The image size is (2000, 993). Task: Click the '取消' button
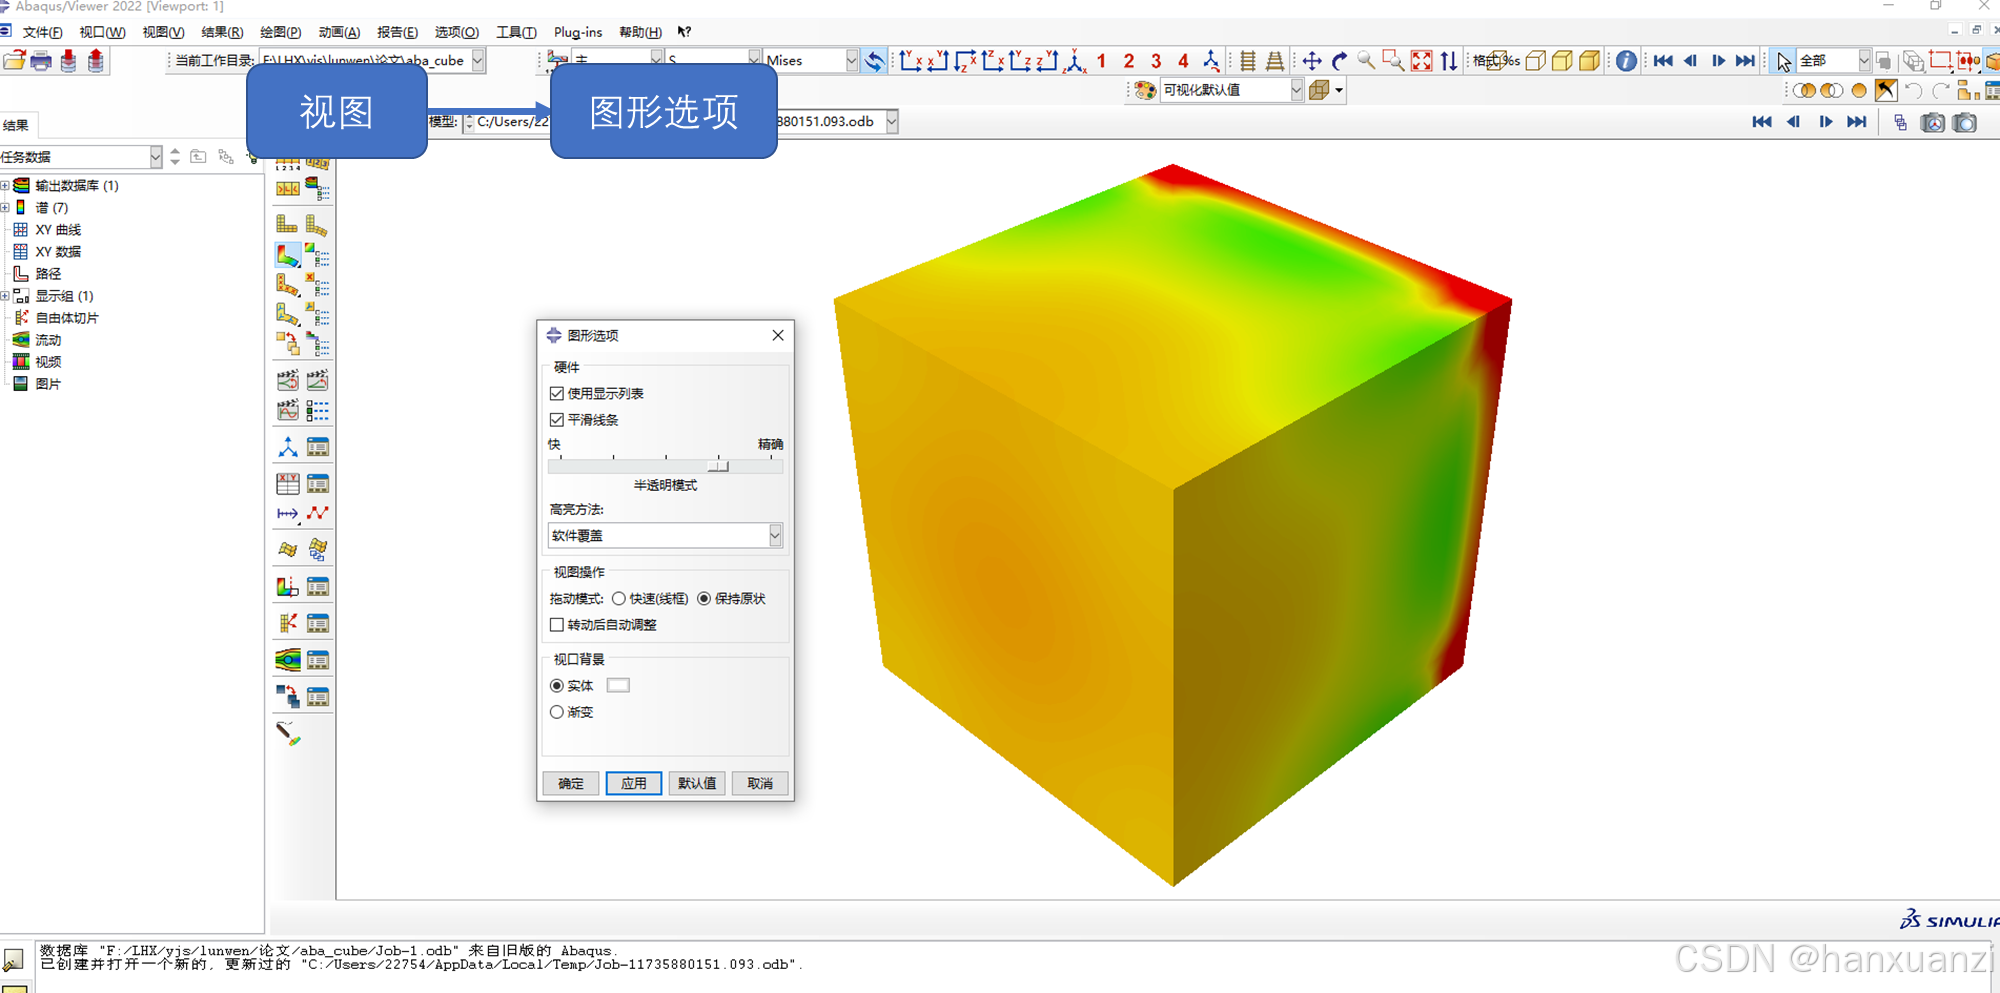click(x=760, y=784)
